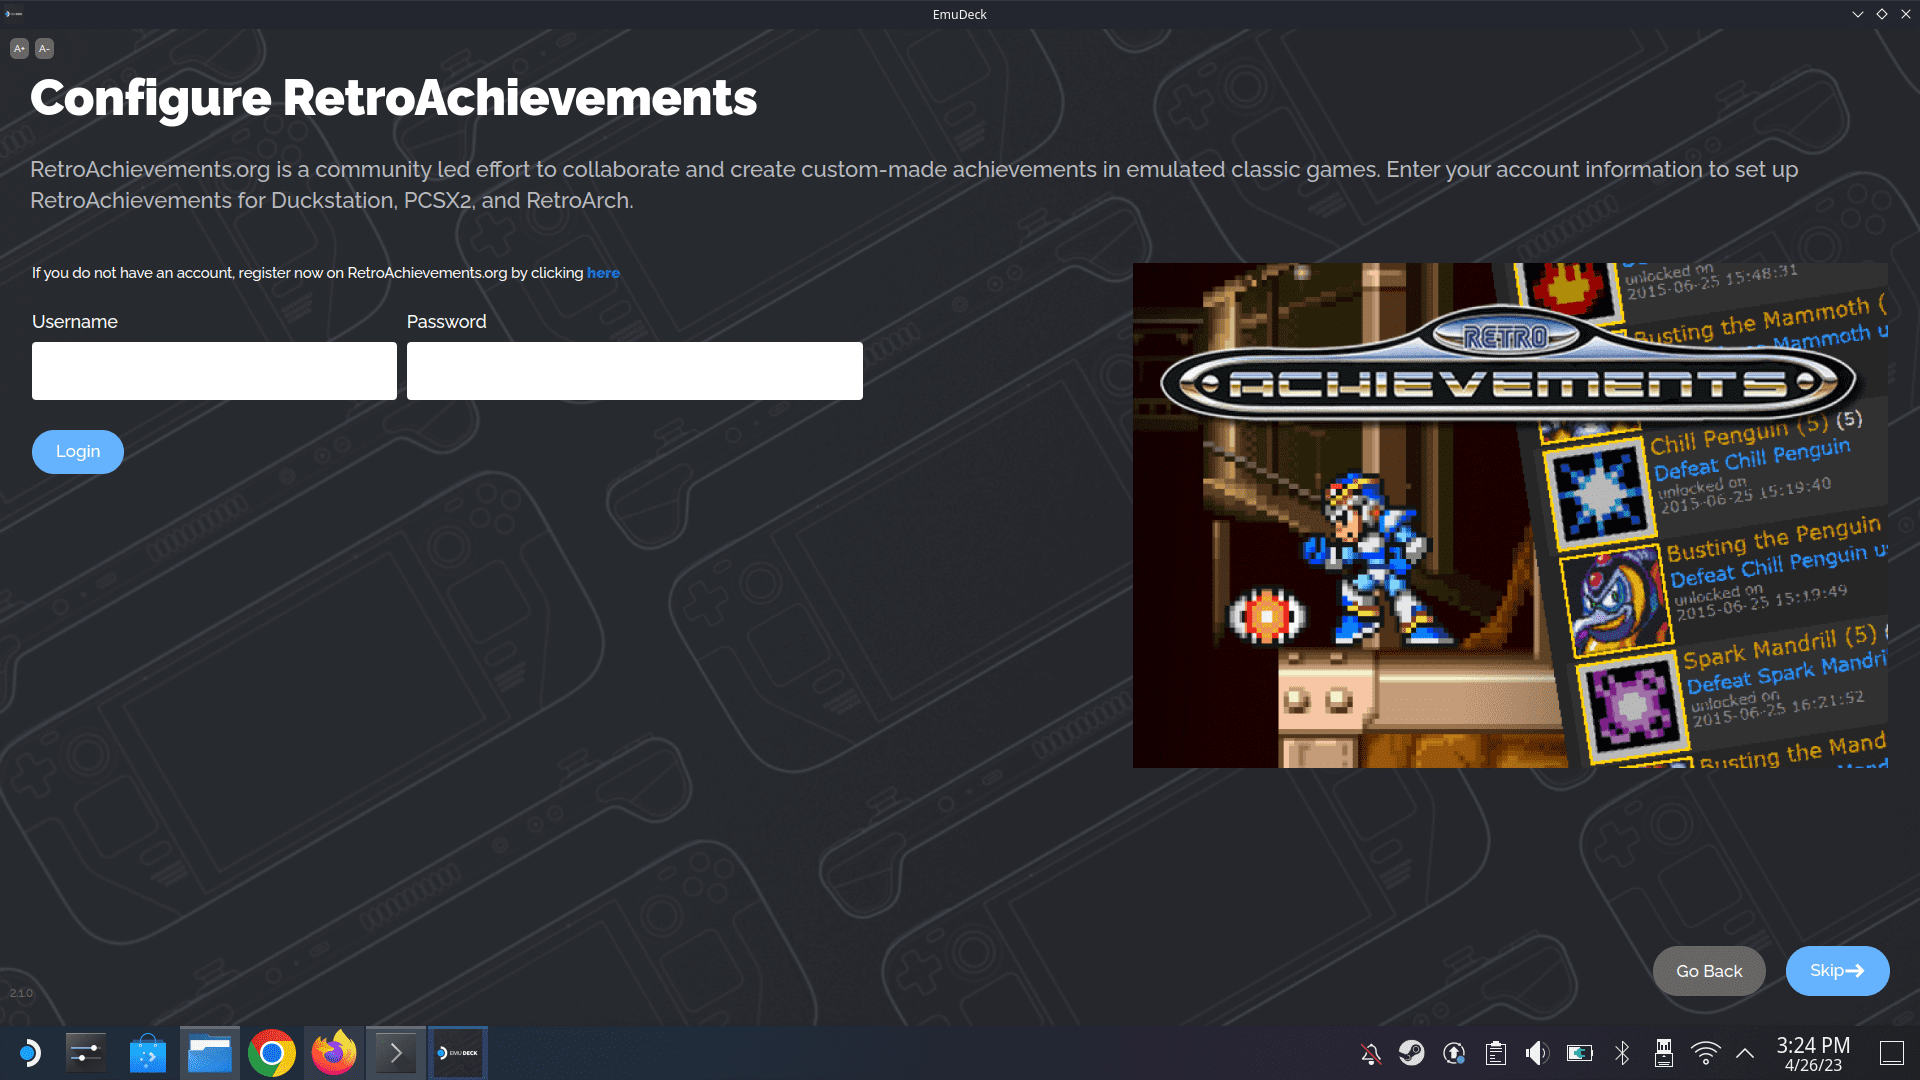Skip the RetroAchievements setup
The width and height of the screenshot is (1920, 1080).
click(1838, 971)
